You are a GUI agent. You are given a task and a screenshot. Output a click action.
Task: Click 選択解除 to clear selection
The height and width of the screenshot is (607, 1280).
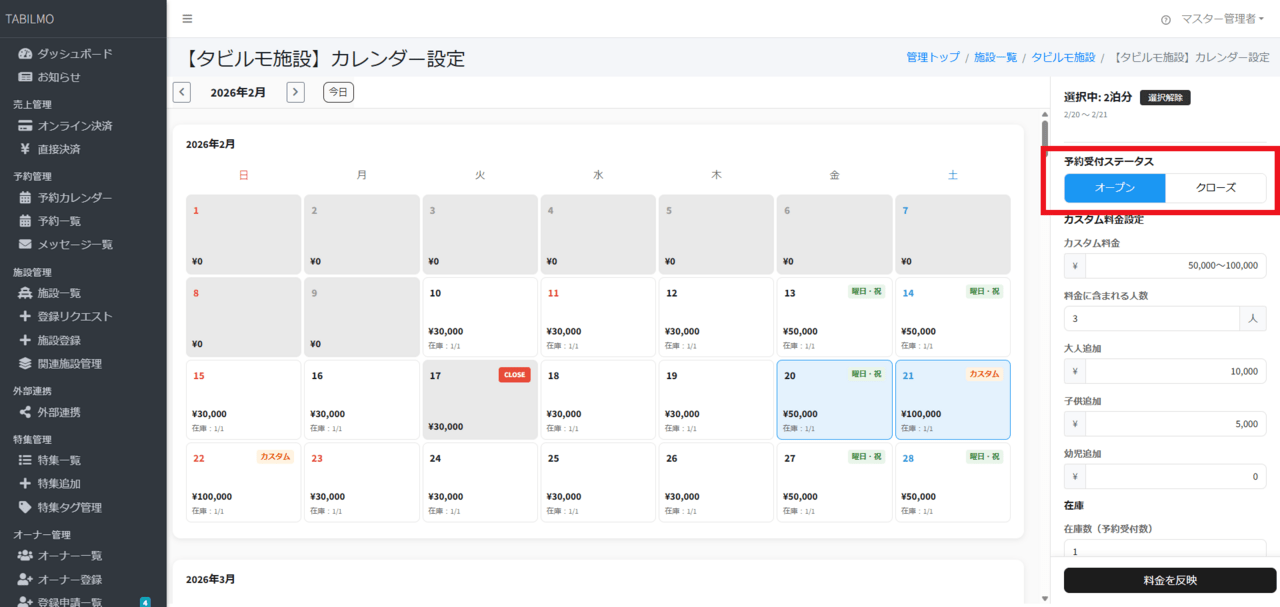point(1166,97)
